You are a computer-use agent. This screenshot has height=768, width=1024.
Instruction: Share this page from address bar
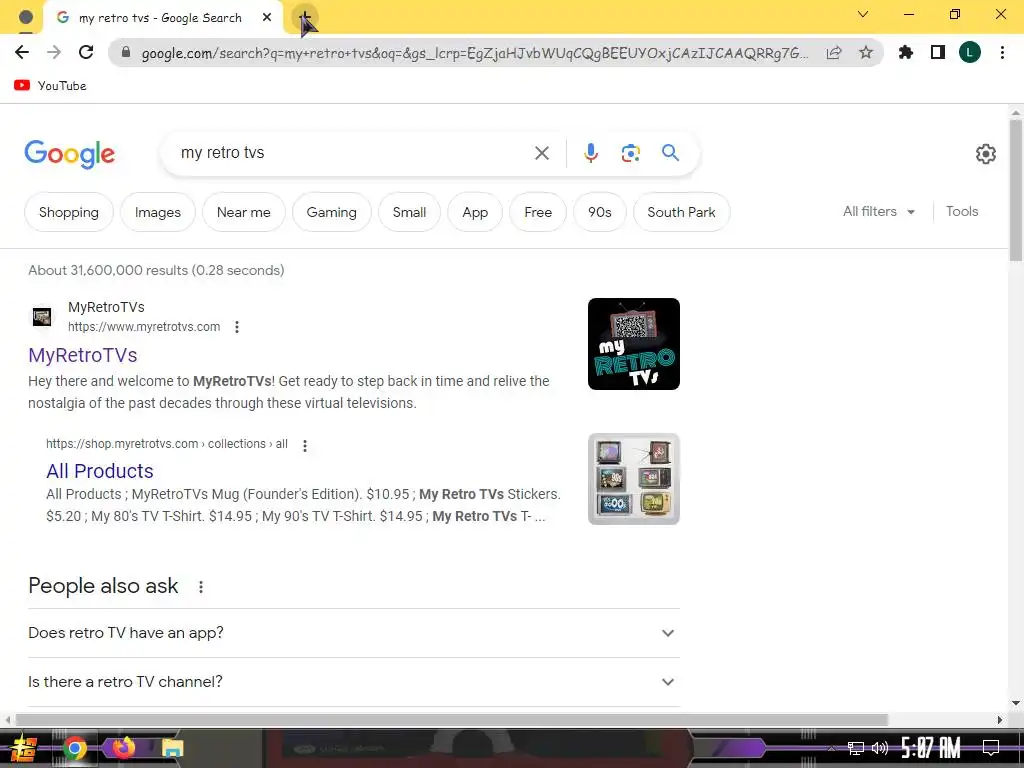(x=834, y=53)
